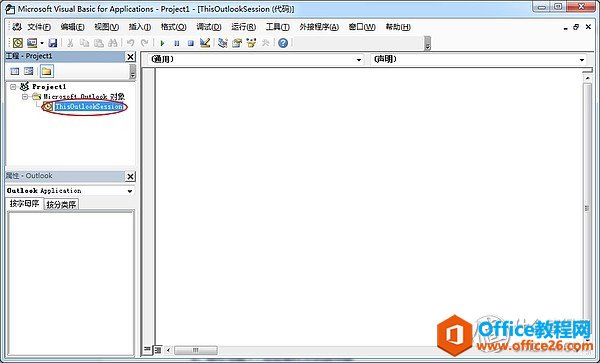
Task: Open the 文件(F) menu
Action: tap(39, 27)
